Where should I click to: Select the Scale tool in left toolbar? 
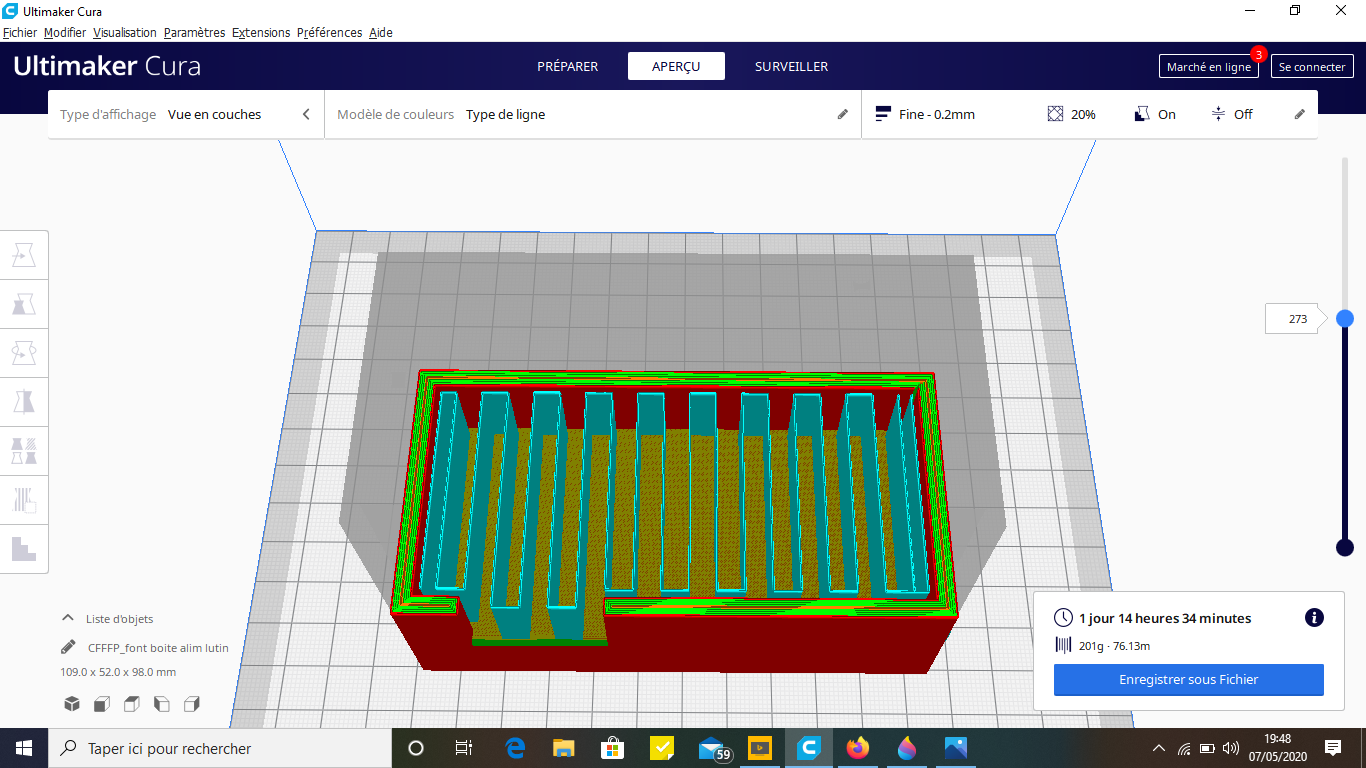tap(24, 305)
